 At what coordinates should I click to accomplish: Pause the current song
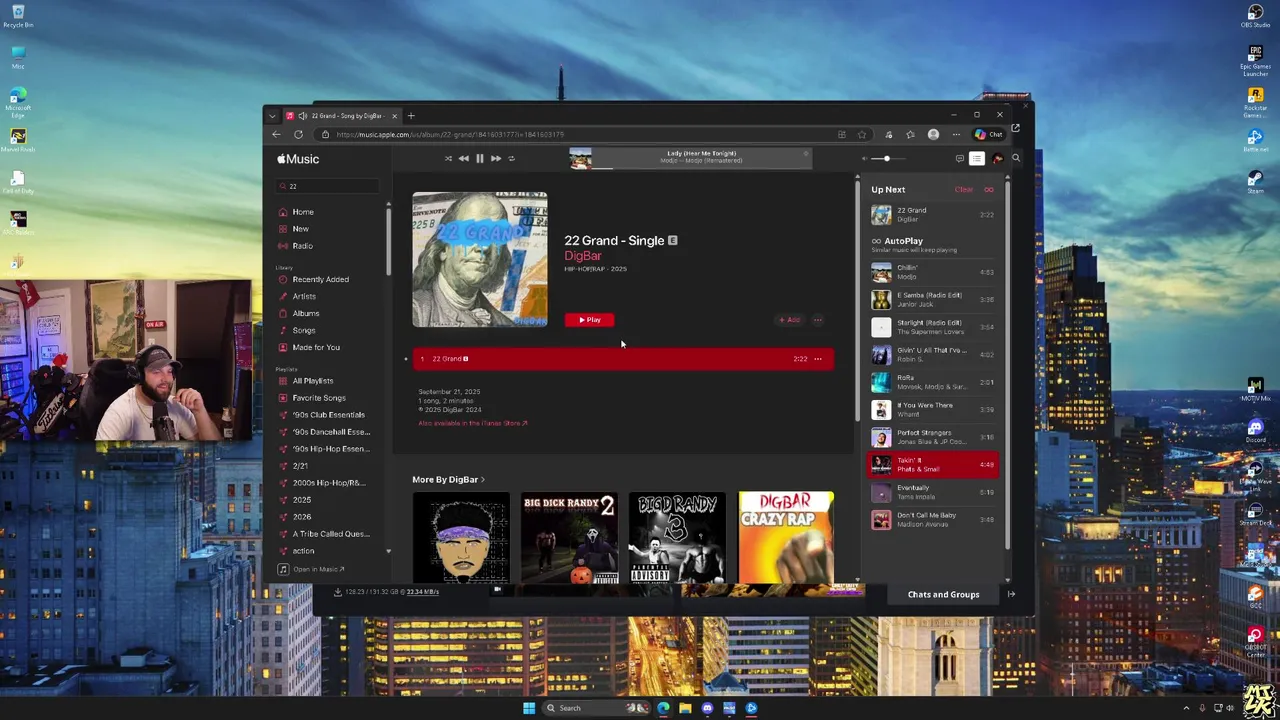[479, 158]
